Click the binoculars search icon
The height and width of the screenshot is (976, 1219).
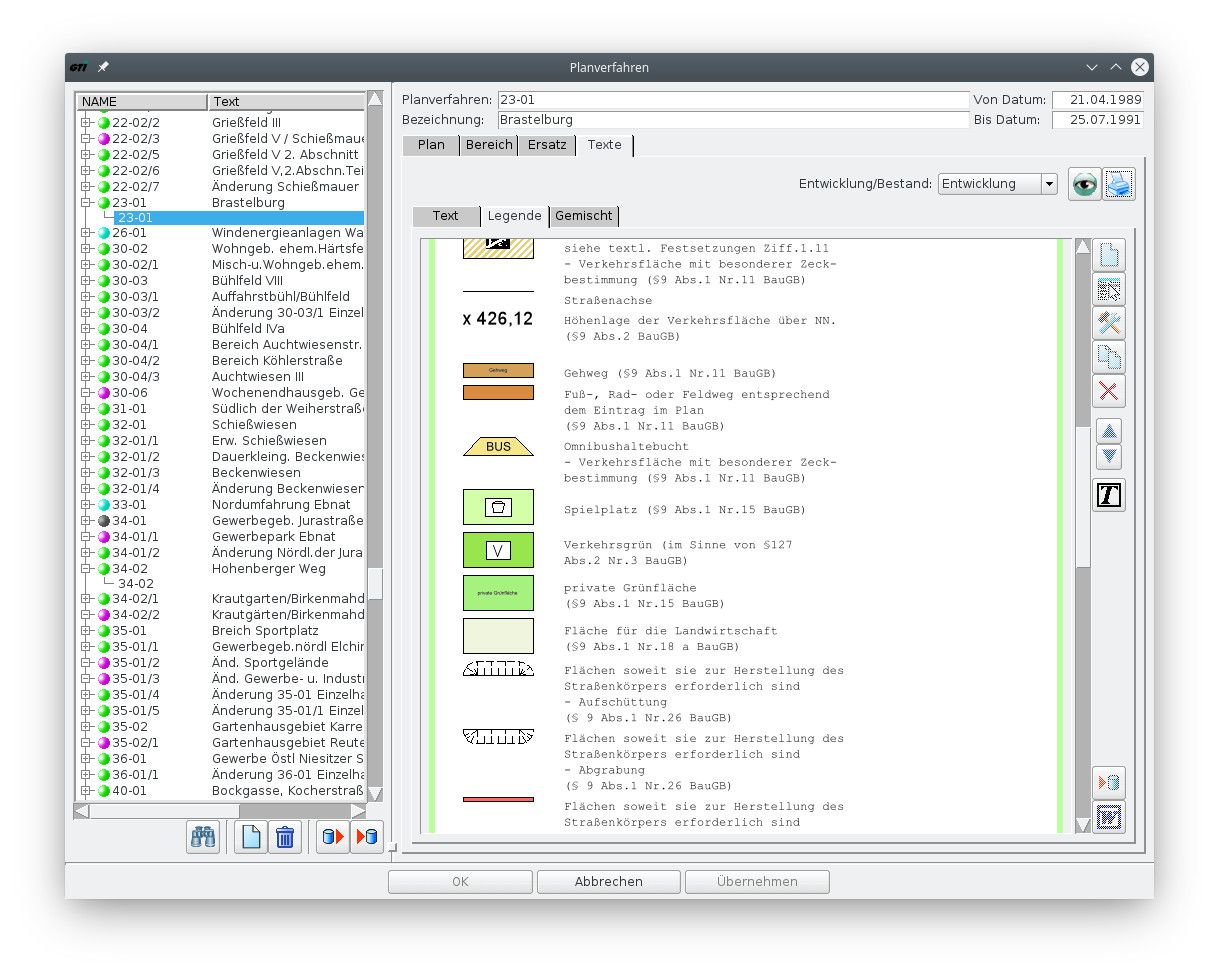tap(203, 836)
